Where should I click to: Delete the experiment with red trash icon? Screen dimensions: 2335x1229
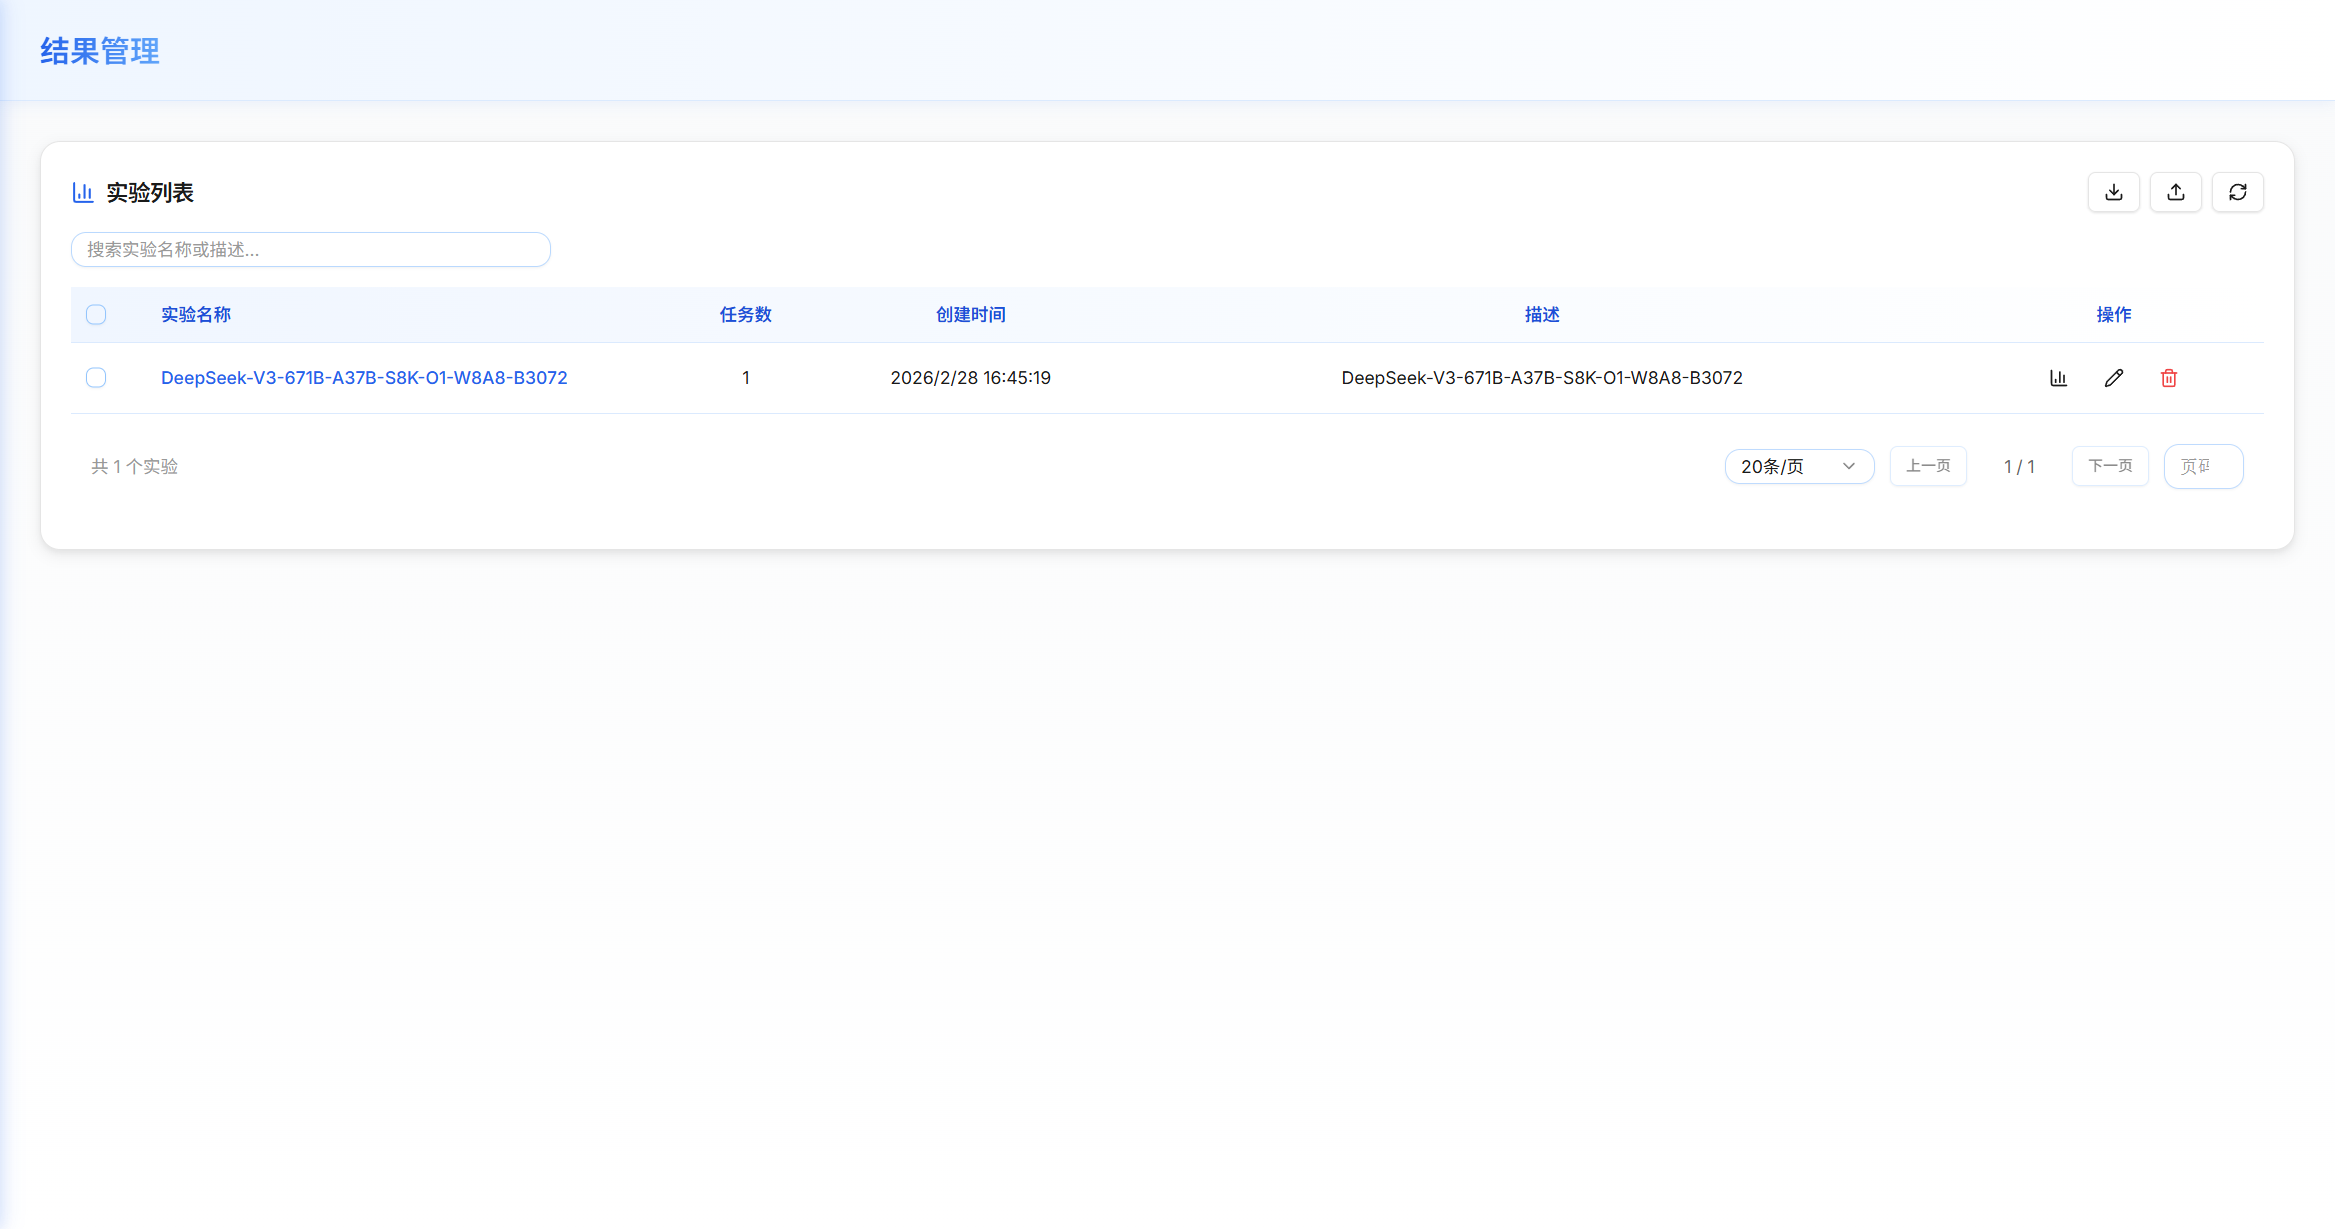pyautogui.click(x=2168, y=378)
